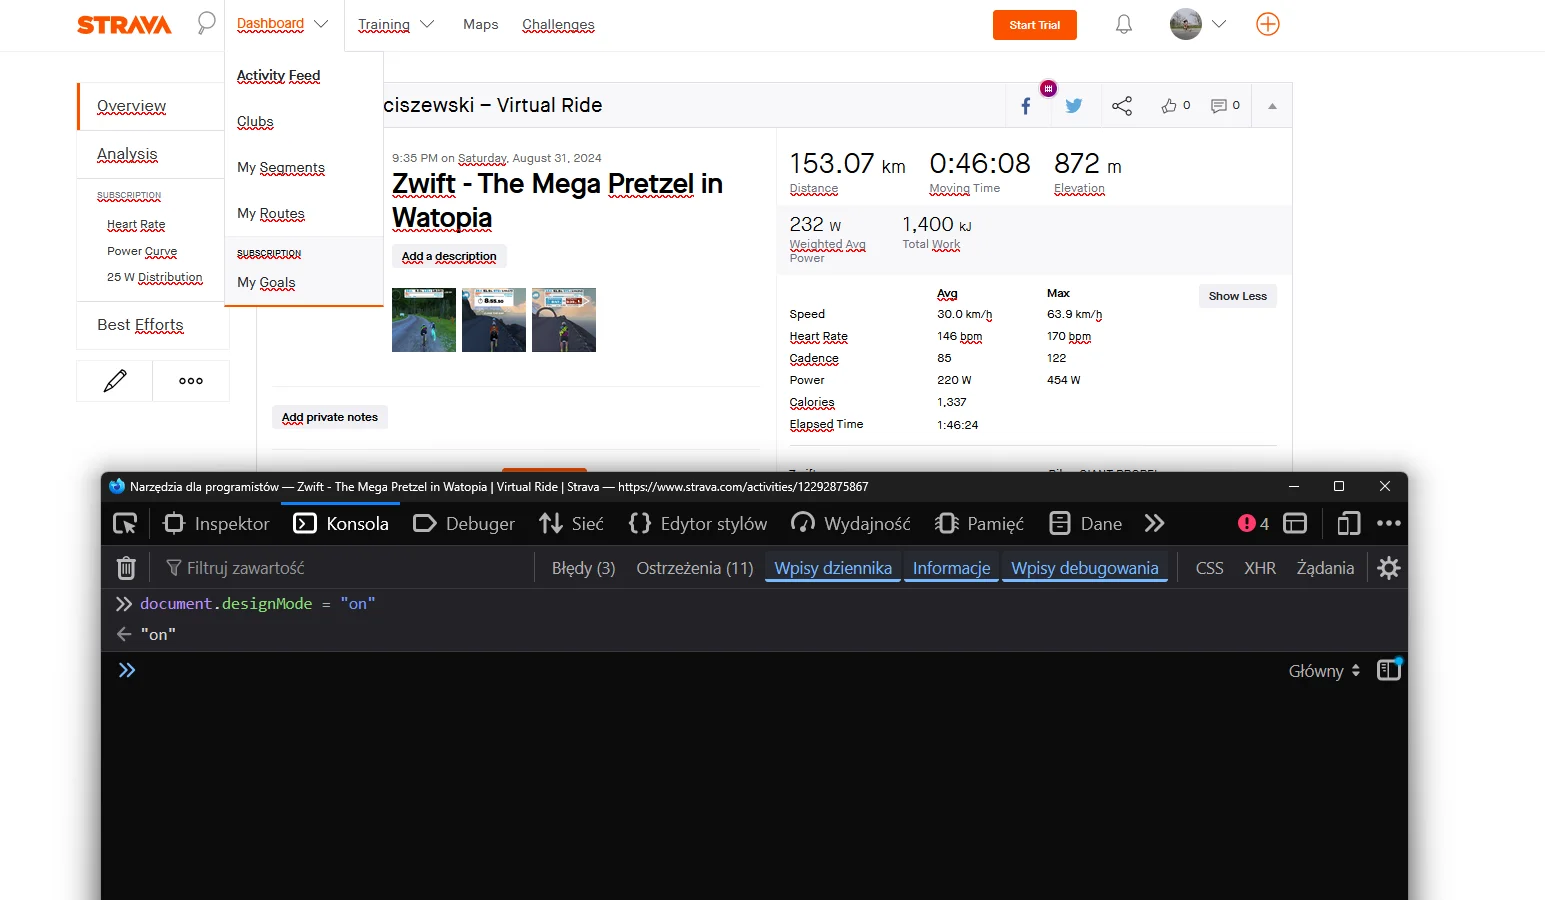The image size is (1545, 900).
Task: Open the notifications bell
Action: click(1124, 24)
